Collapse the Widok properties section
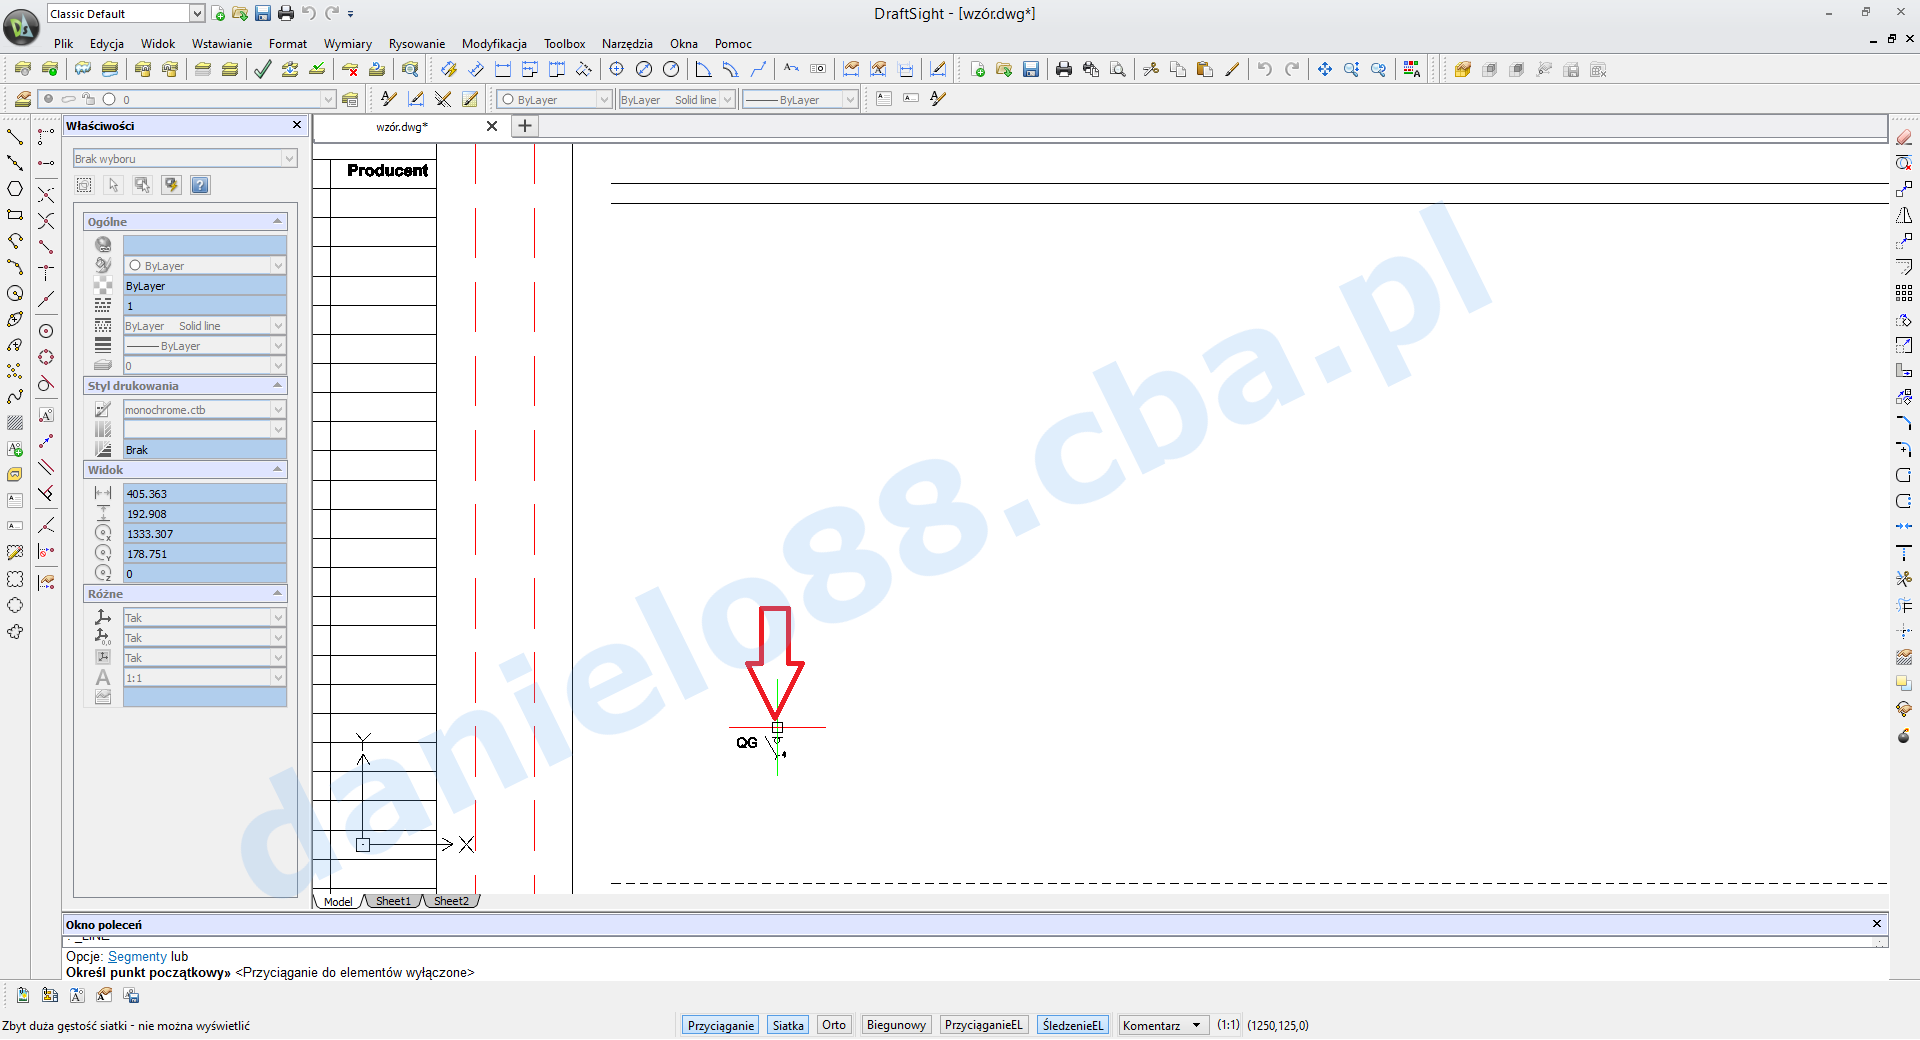The width and height of the screenshot is (1920, 1040). (278, 469)
